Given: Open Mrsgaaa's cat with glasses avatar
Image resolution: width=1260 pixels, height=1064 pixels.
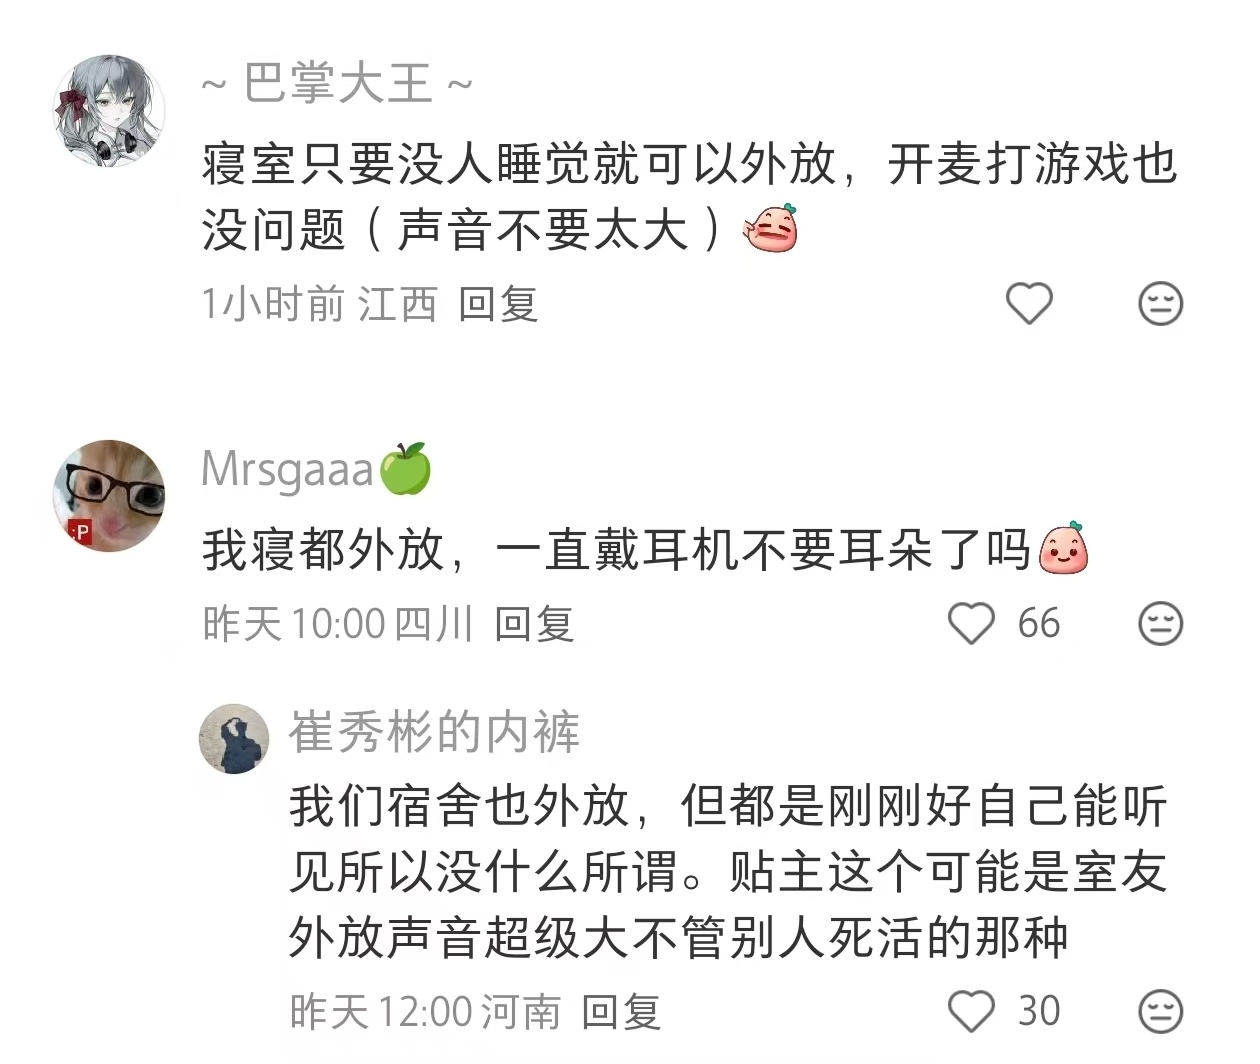Looking at the screenshot, I should coord(109,495).
